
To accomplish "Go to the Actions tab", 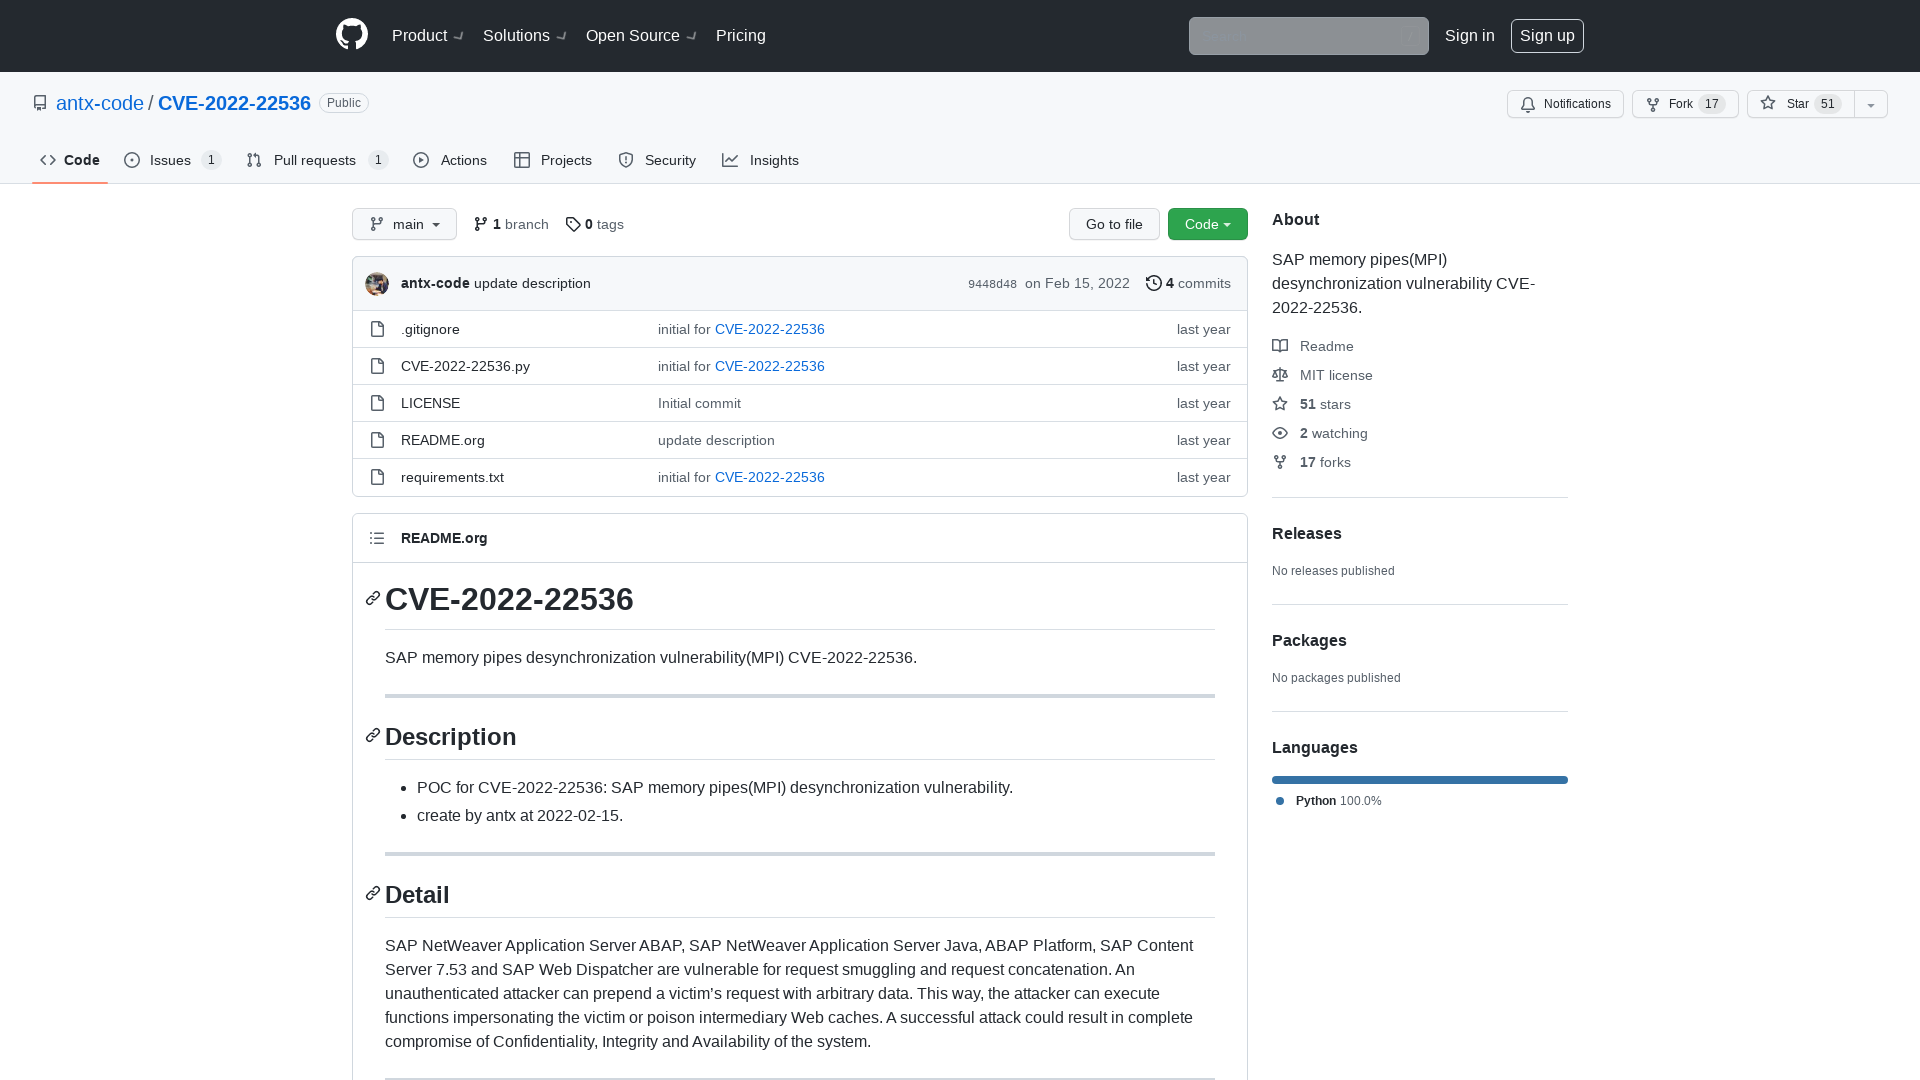I will pos(450,160).
